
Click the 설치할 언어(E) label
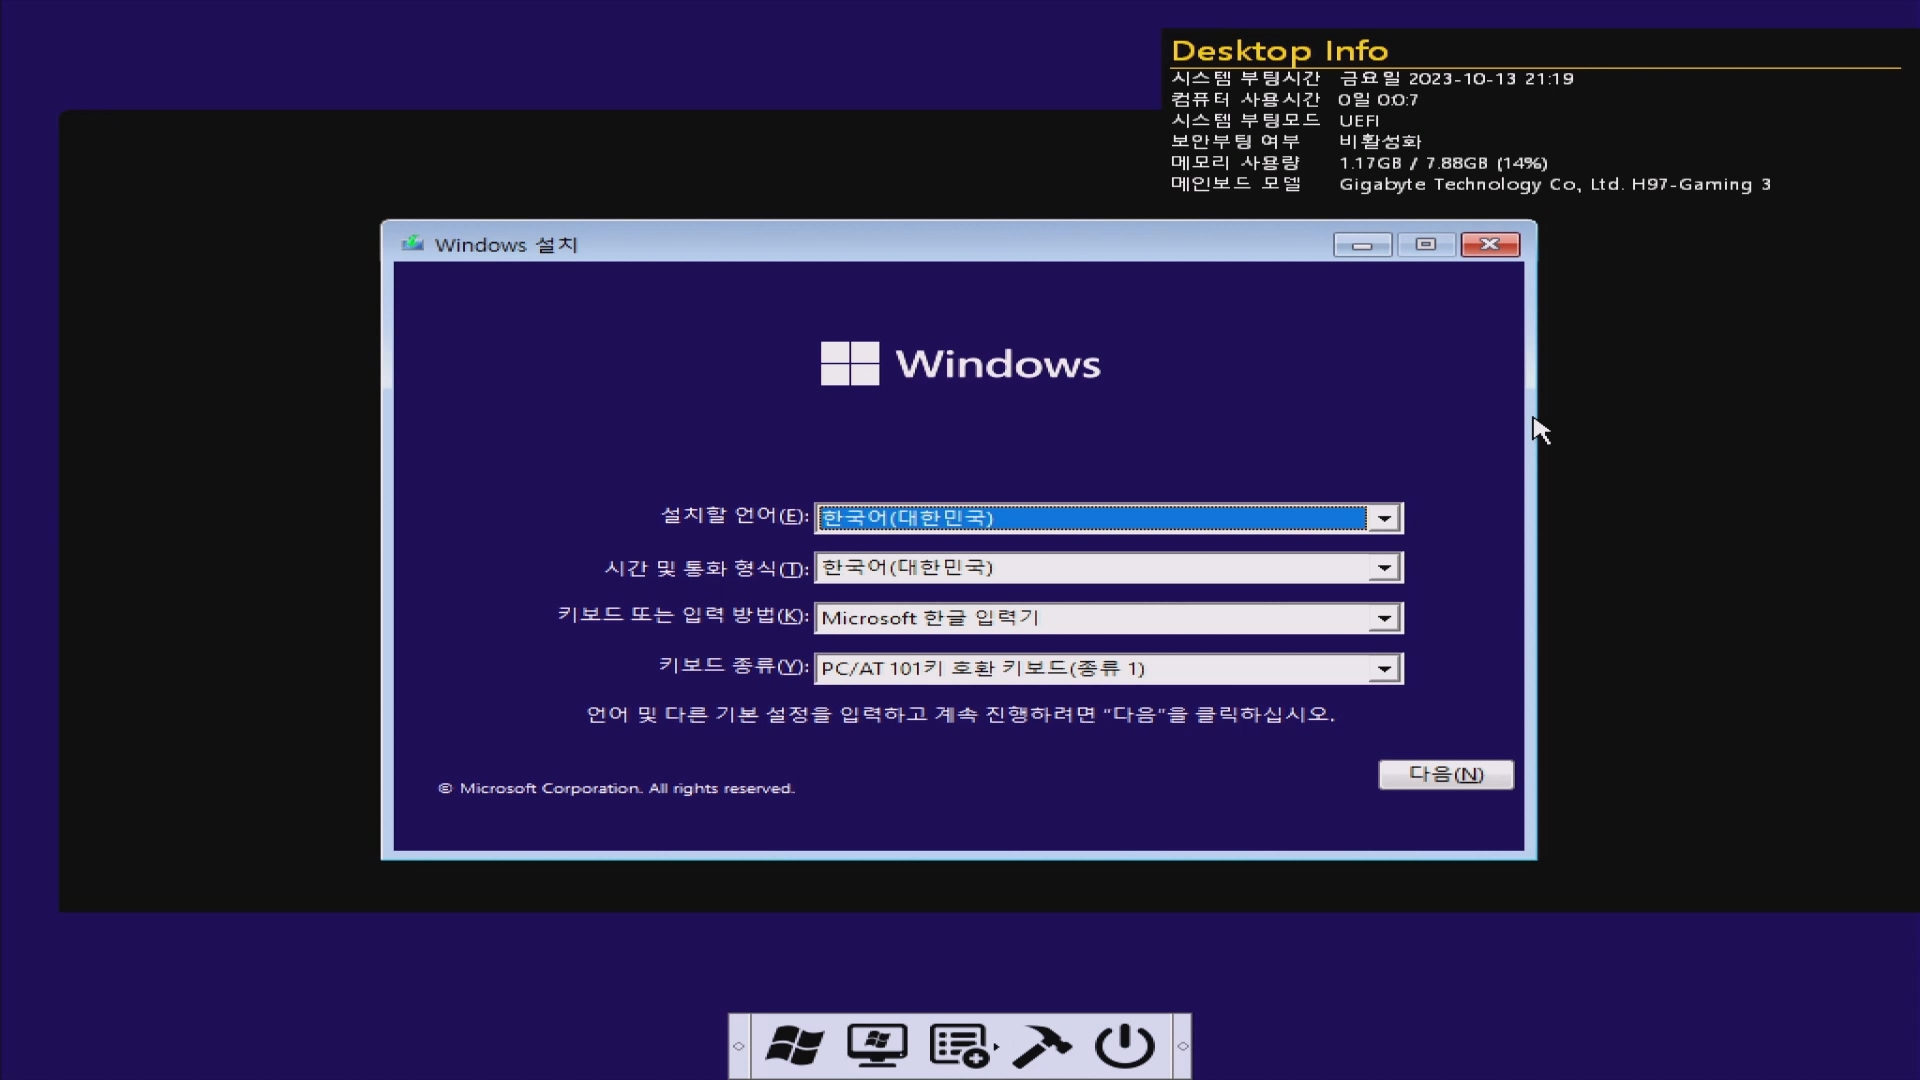[734, 515]
